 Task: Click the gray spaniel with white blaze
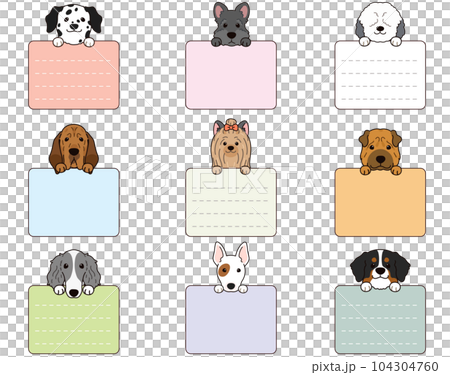point(74,273)
